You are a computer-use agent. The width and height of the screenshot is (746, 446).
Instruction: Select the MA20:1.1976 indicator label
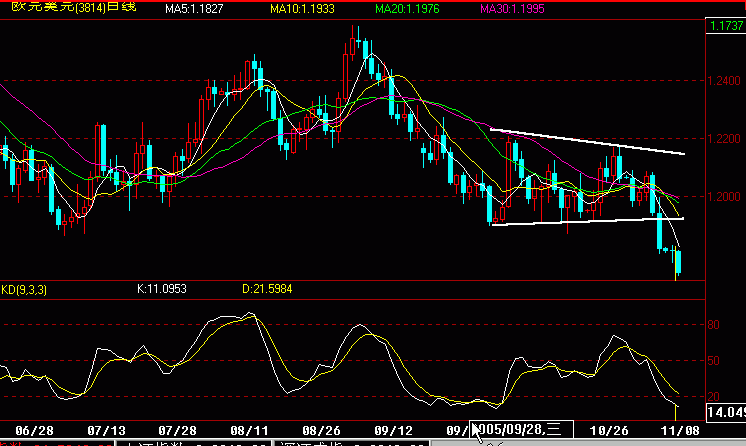(407, 9)
